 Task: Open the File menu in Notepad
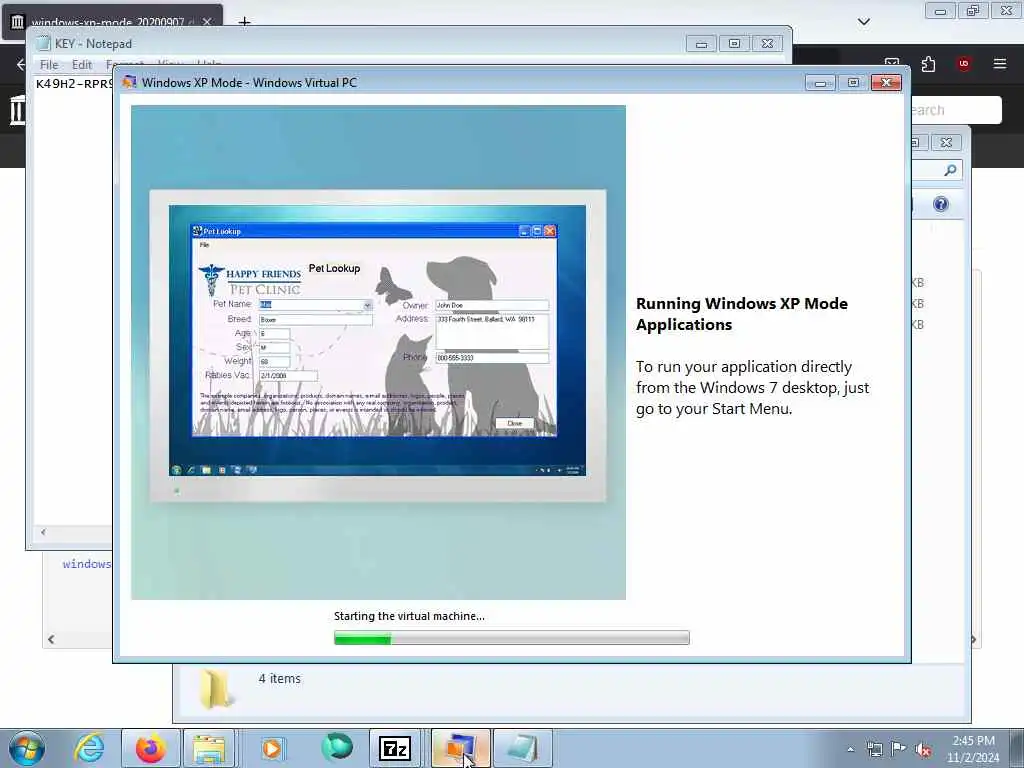(x=49, y=65)
